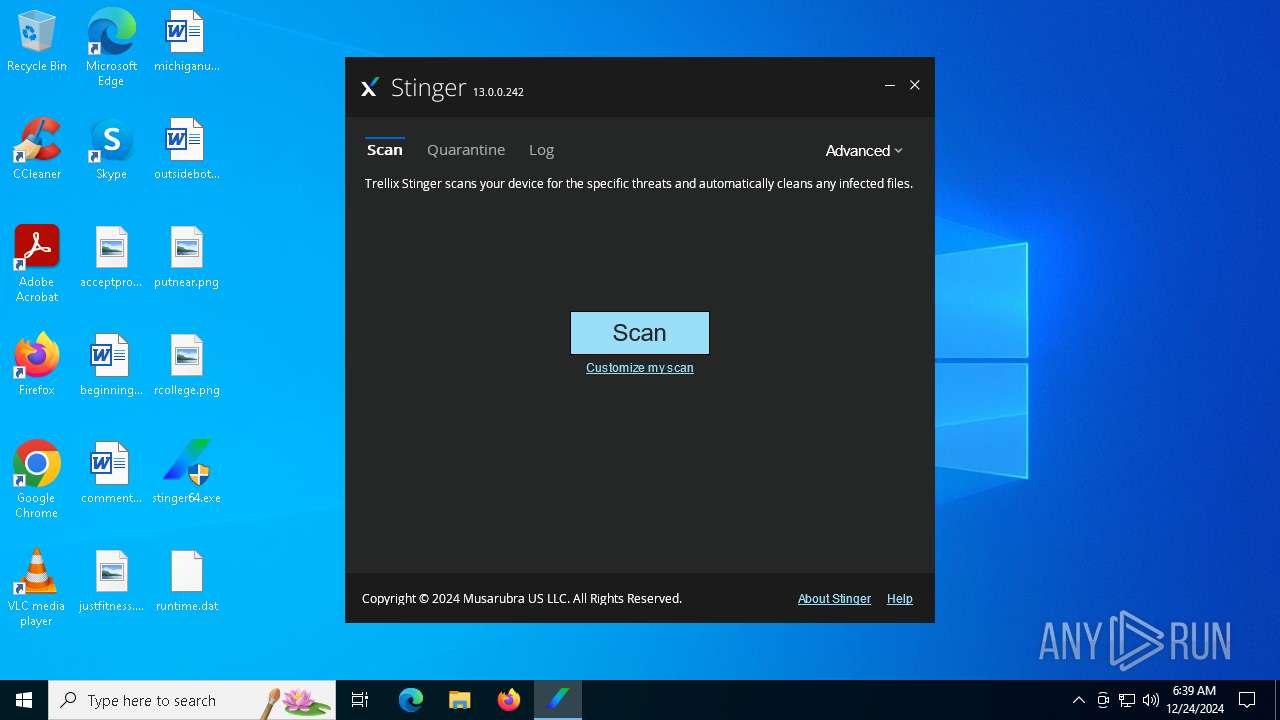The width and height of the screenshot is (1280, 720).
Task: Select the comment Word document icon
Action: (111, 474)
